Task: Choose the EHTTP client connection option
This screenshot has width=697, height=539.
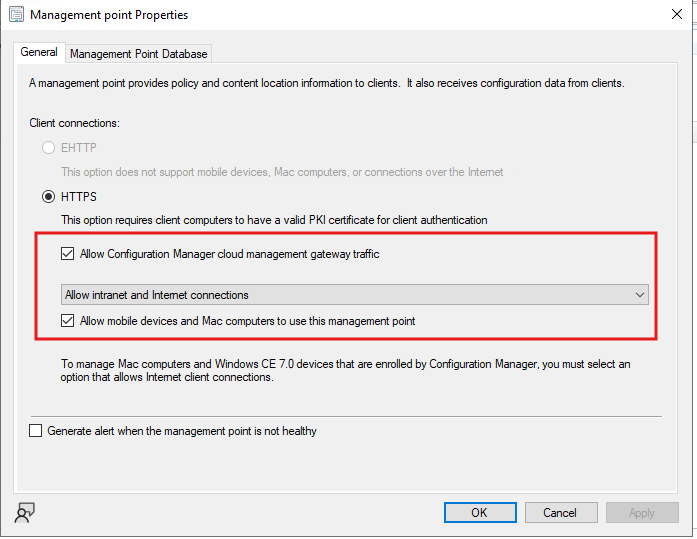Action: (x=48, y=148)
